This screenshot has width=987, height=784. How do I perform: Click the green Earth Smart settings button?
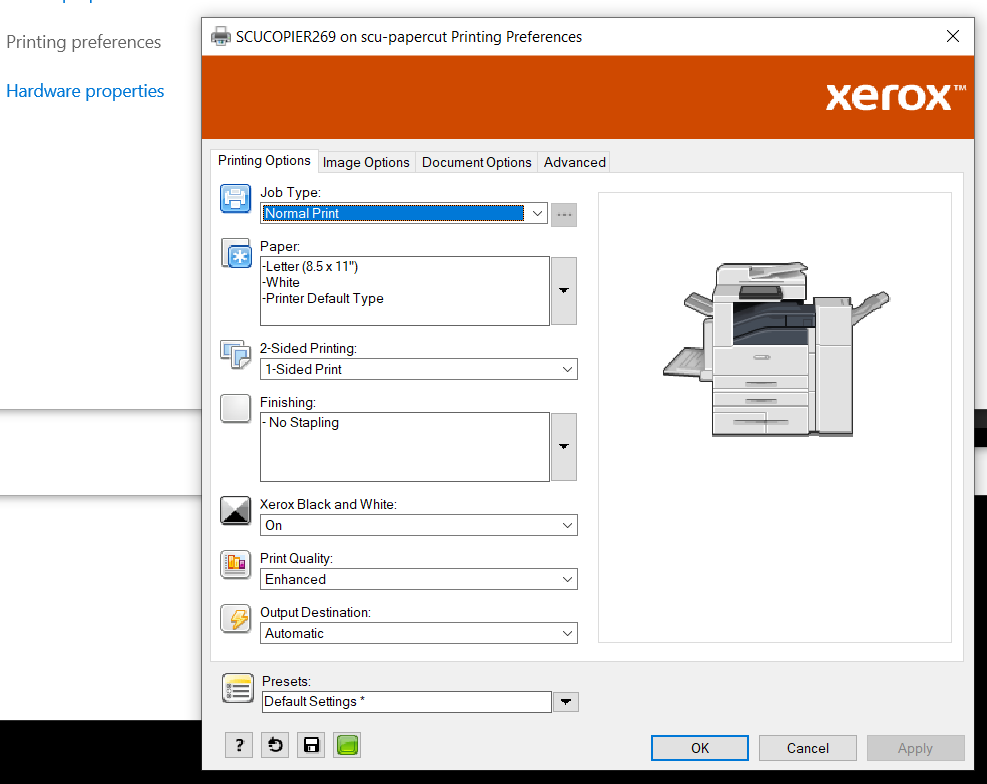click(x=347, y=745)
